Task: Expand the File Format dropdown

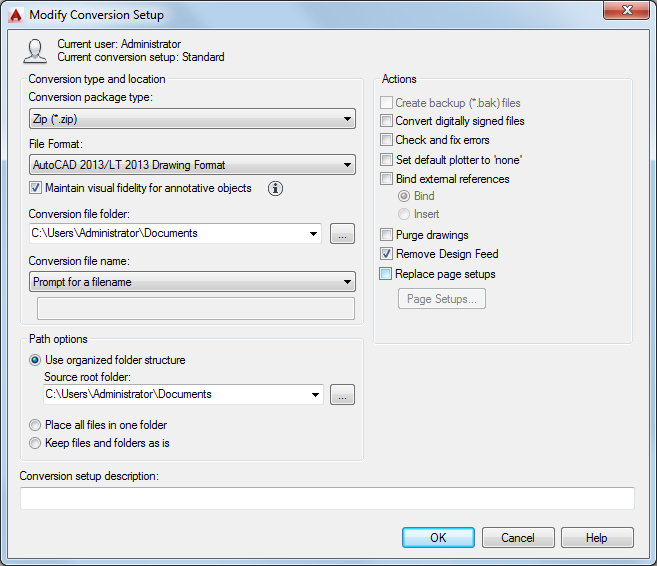Action: [x=192, y=165]
